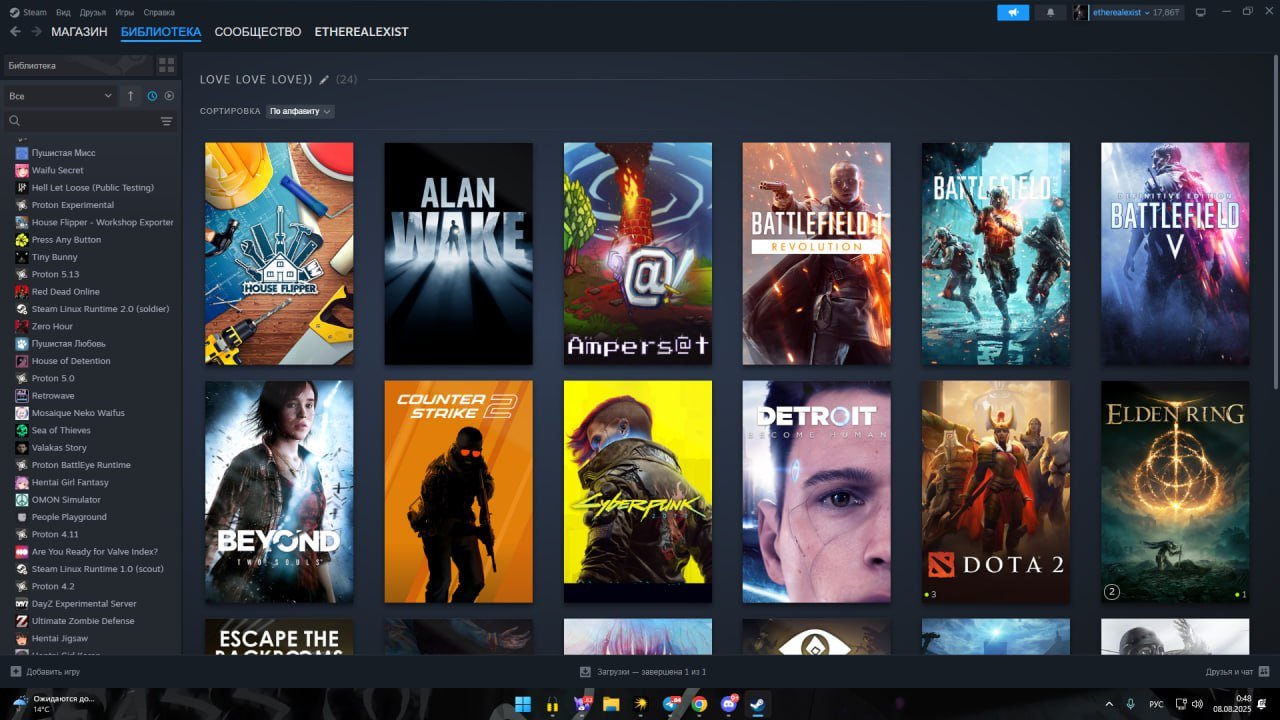This screenshot has height=720, width=1280.
Task: Click the forward navigation arrow
Action: click(36, 32)
